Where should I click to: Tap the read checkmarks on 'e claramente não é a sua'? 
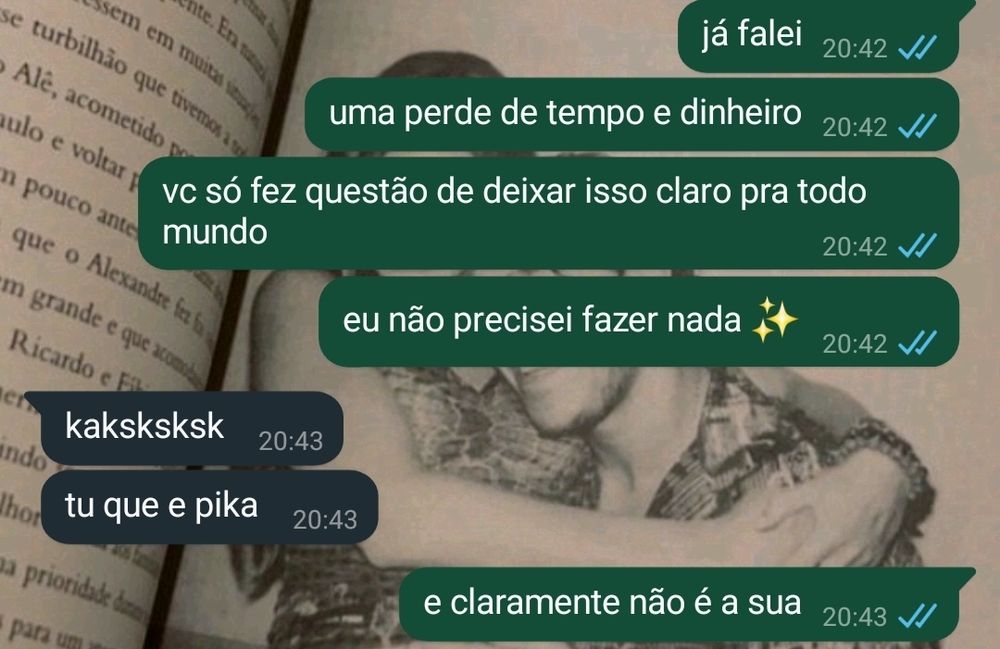point(917,616)
